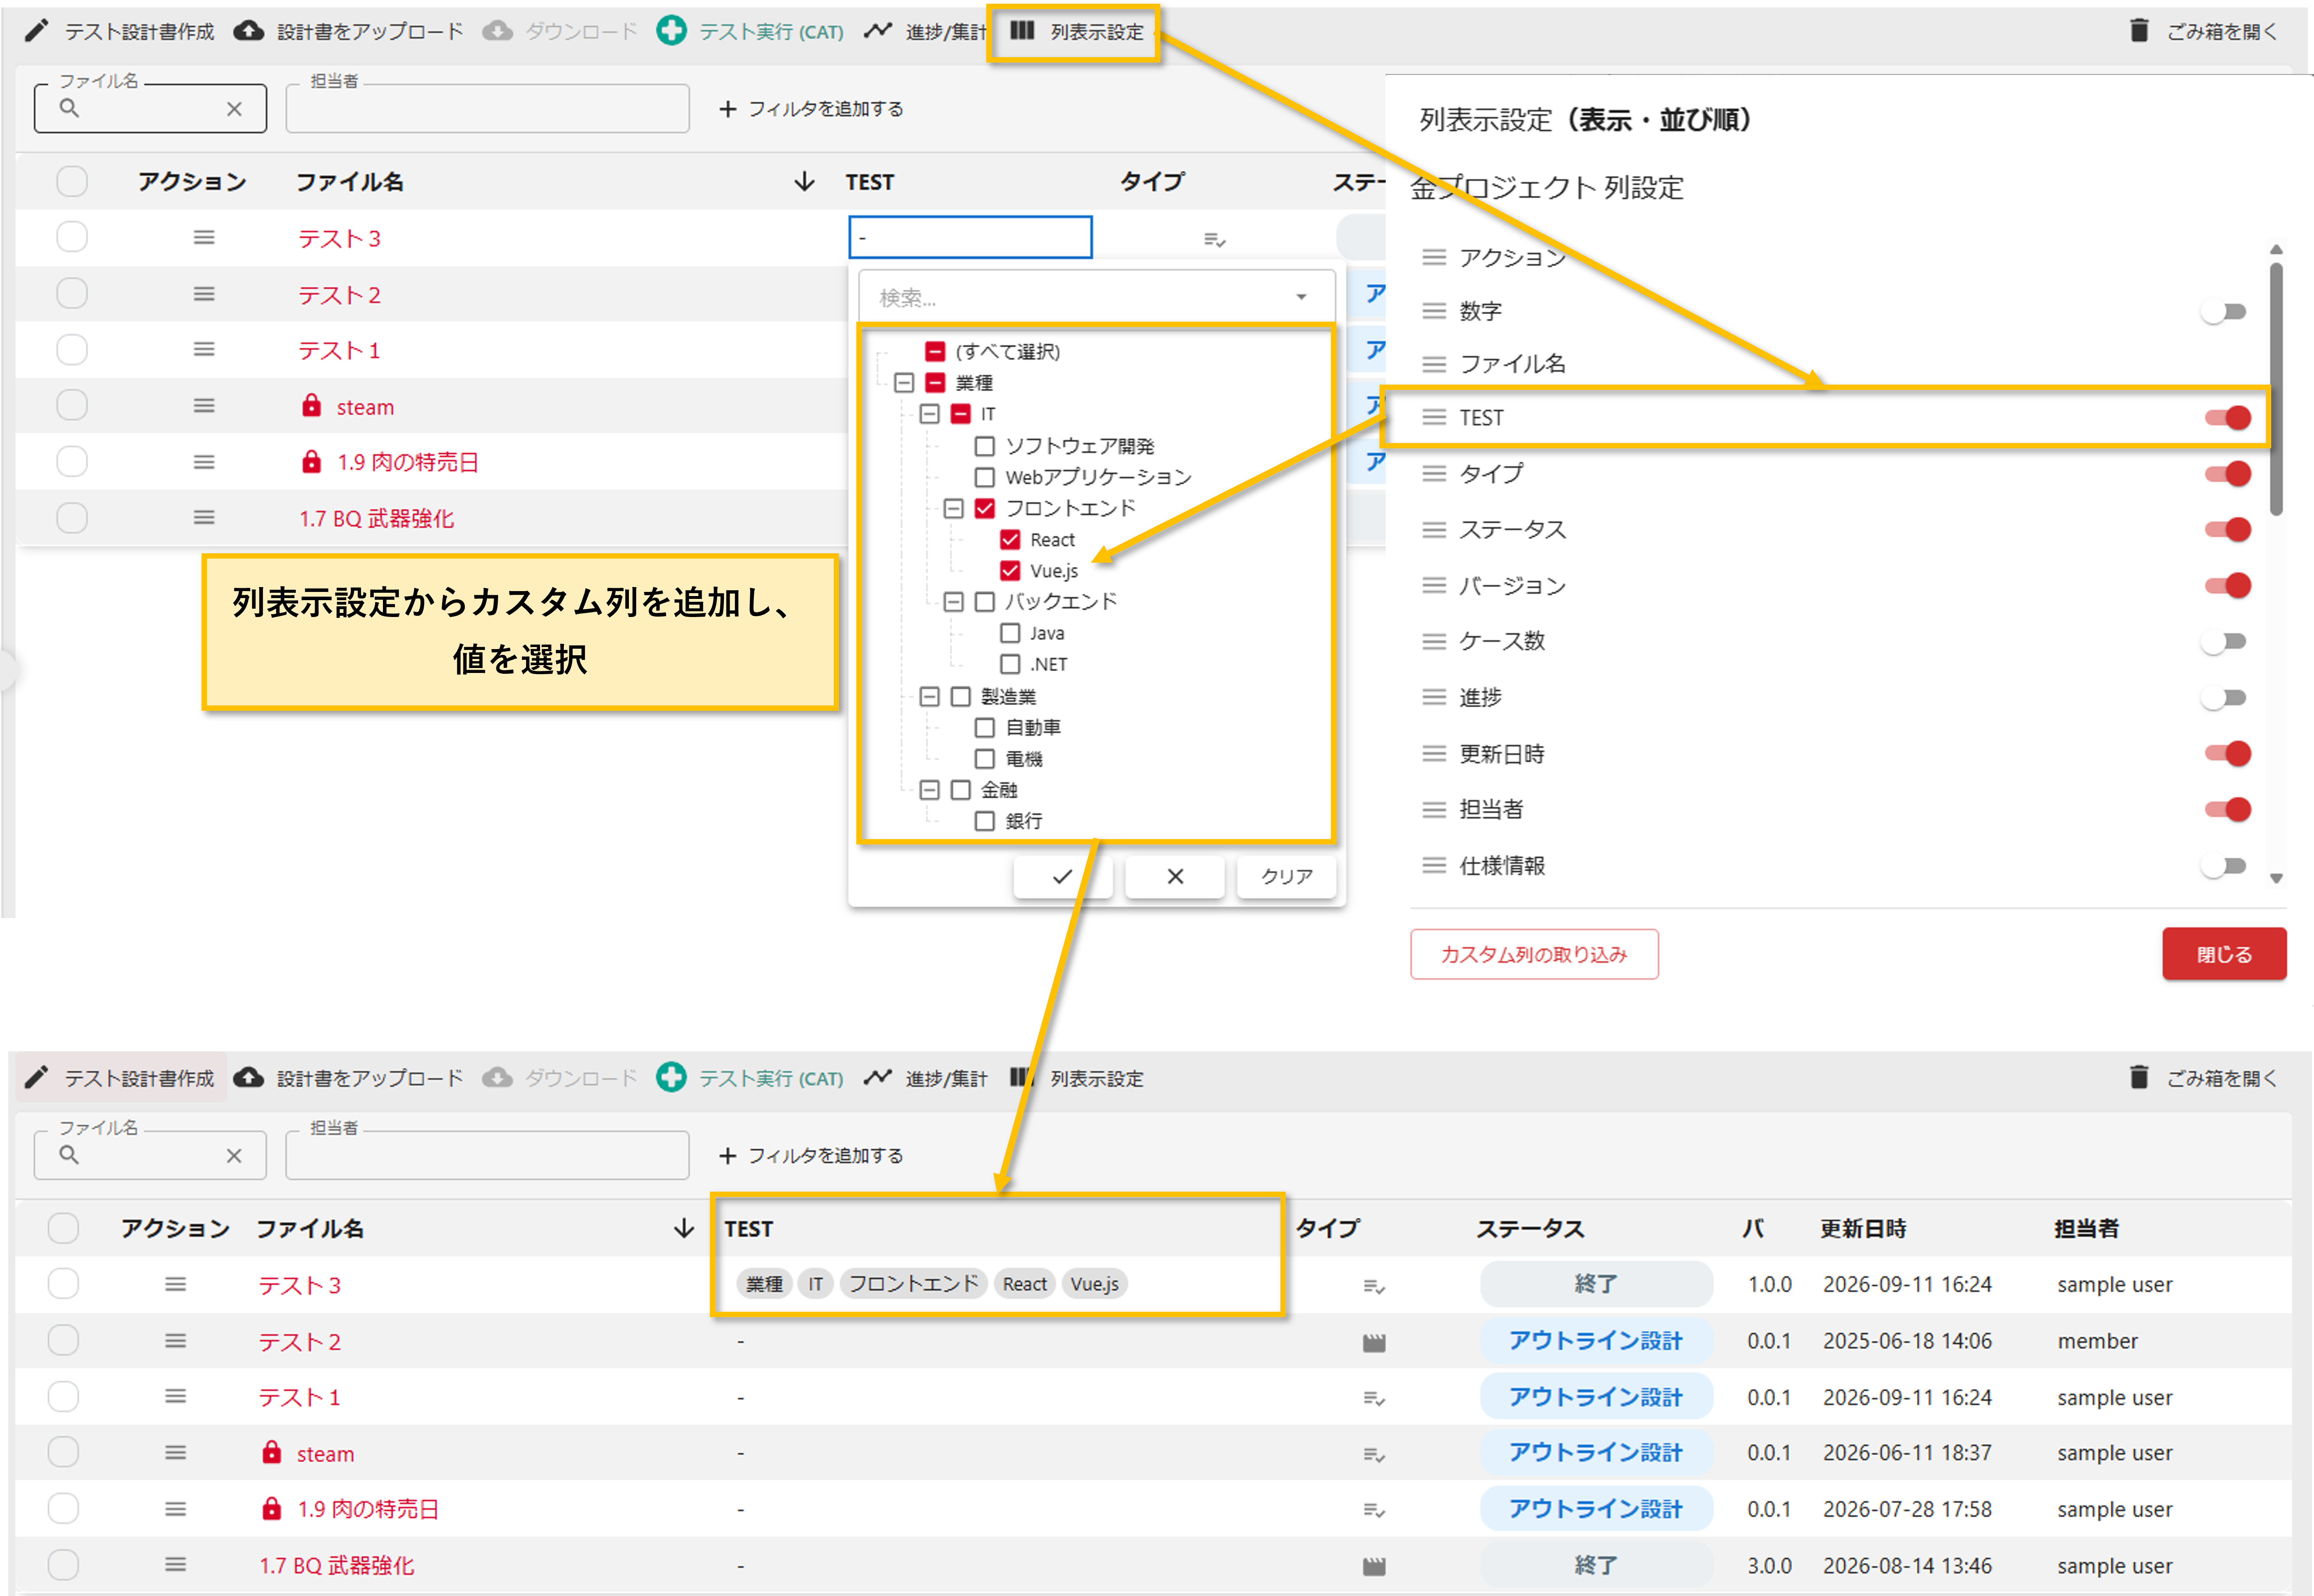
Task: Open the action menu icon for テスト 3 in the upper list
Action: tap(204, 238)
